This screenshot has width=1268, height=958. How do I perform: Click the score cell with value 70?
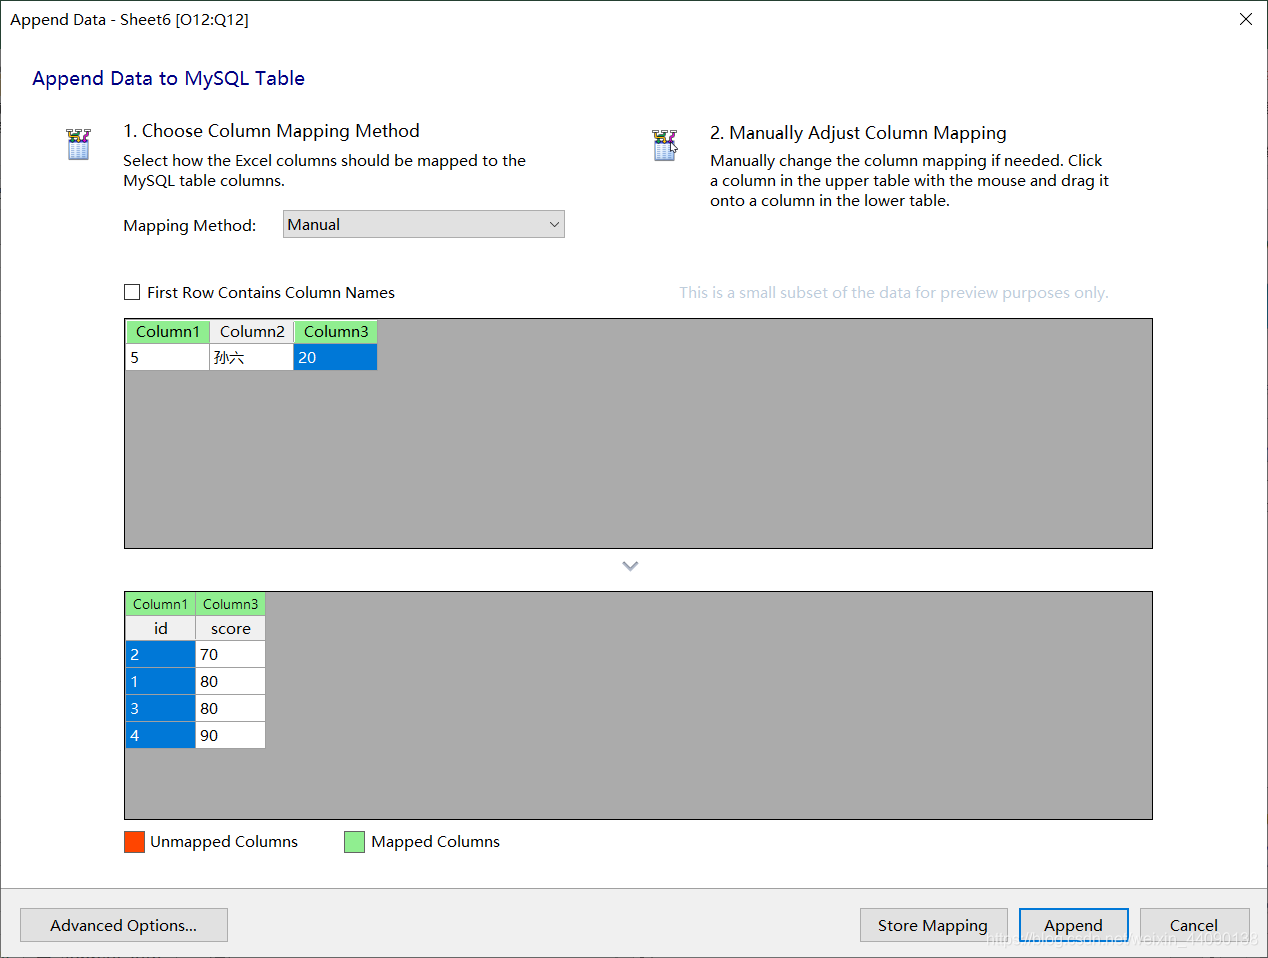(231, 654)
